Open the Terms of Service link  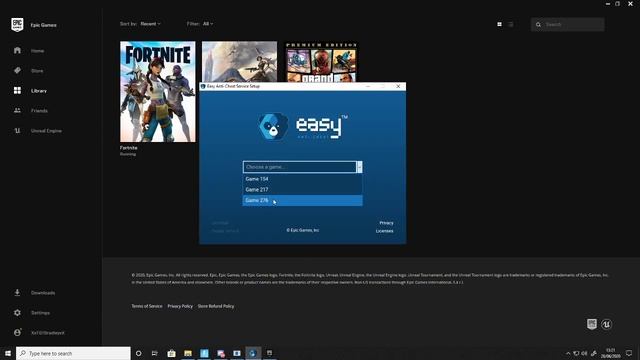(147, 306)
